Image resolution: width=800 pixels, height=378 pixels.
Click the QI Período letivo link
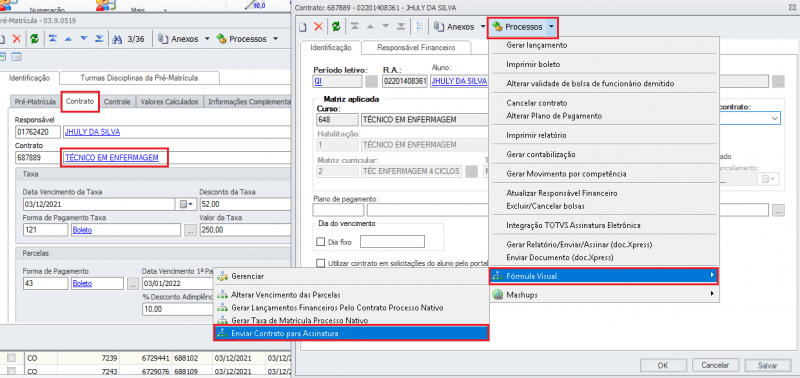317,81
